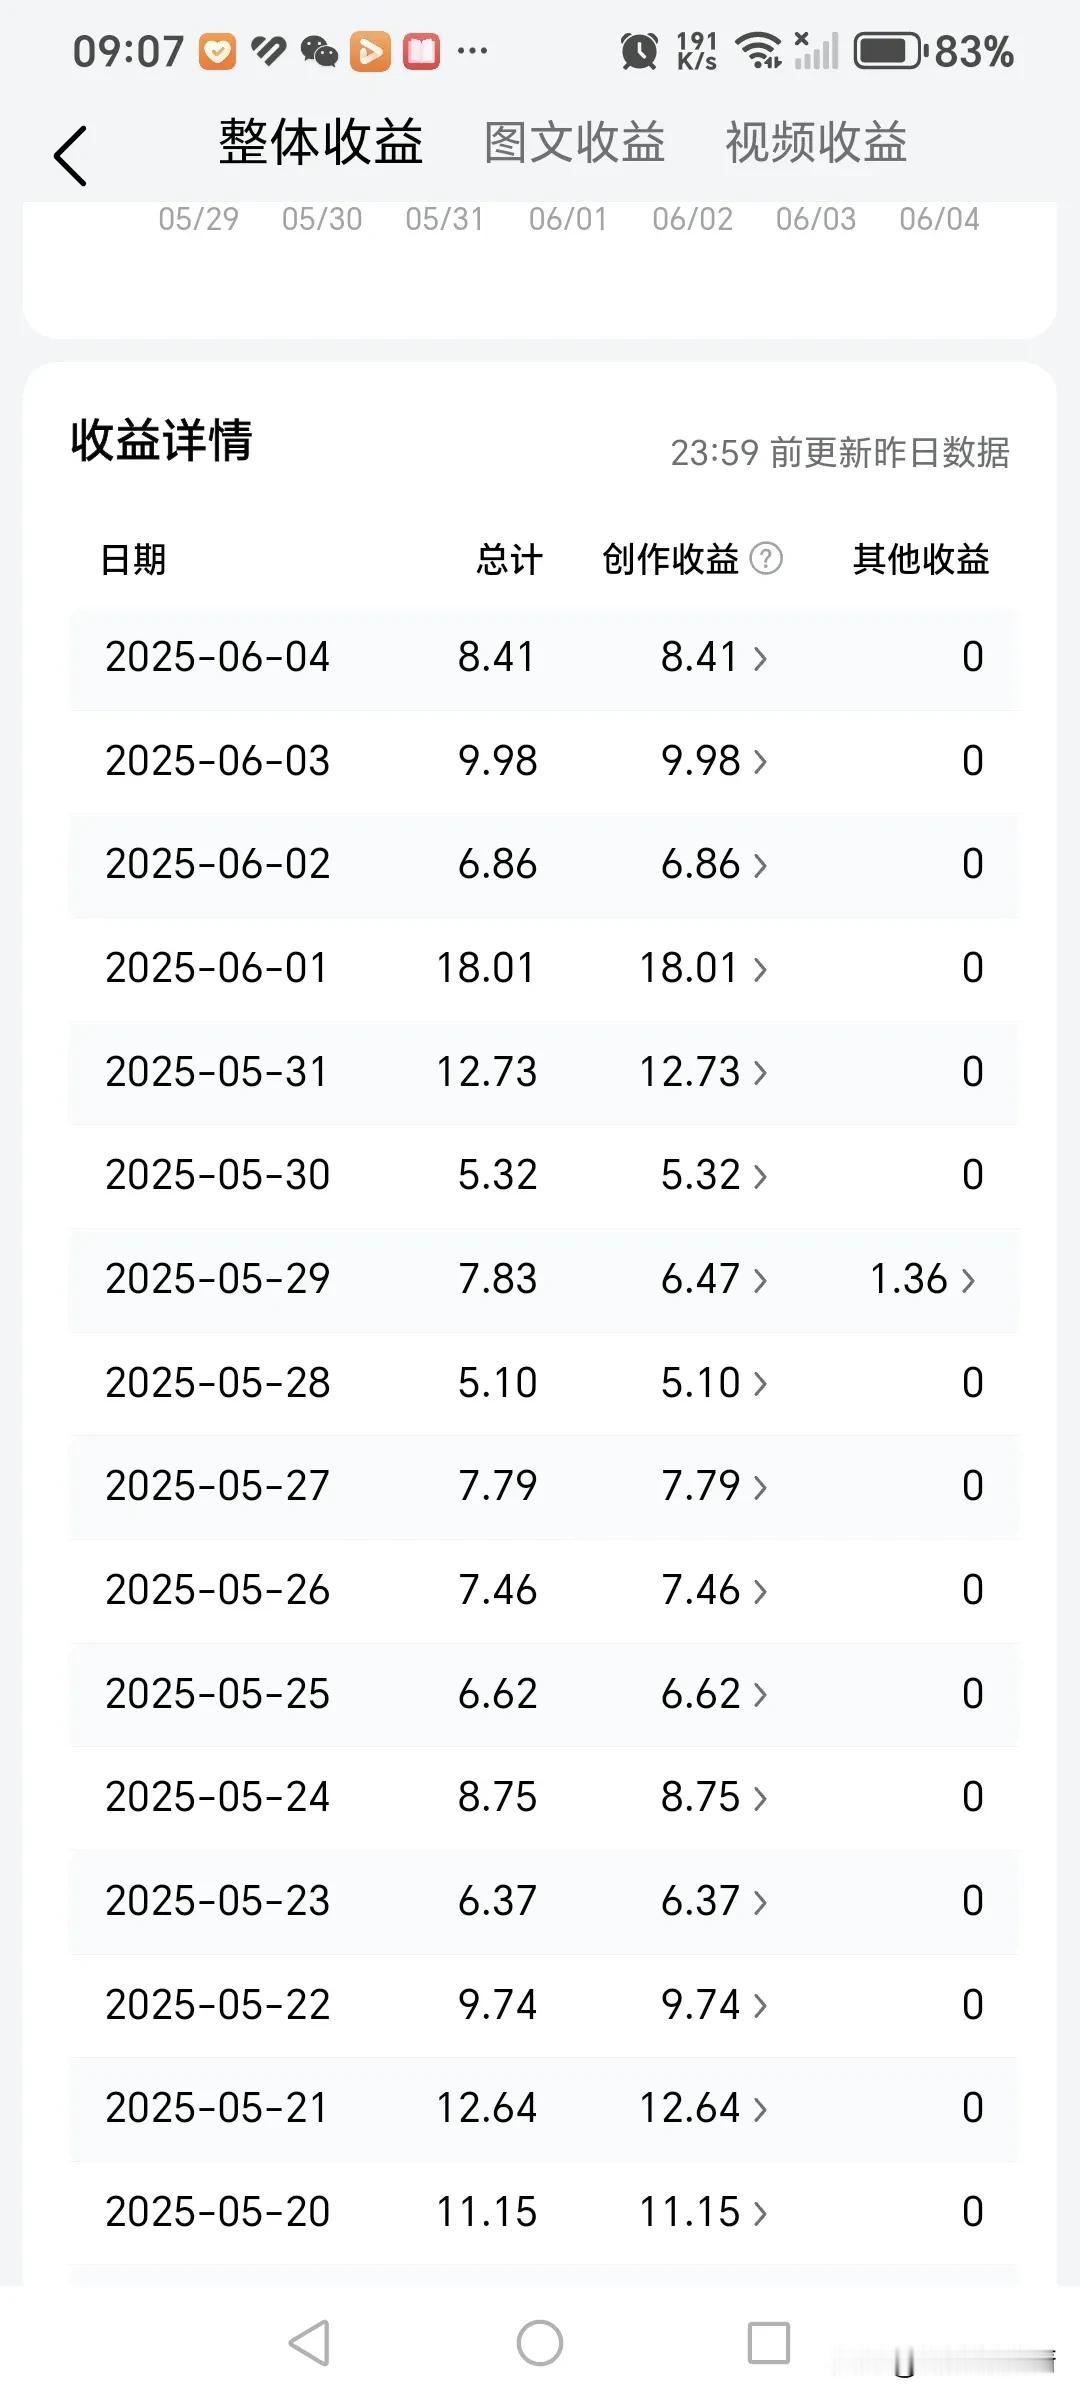This screenshot has width=1080, height=2400.
Task: Open recent apps square button
Action: coord(769,2342)
